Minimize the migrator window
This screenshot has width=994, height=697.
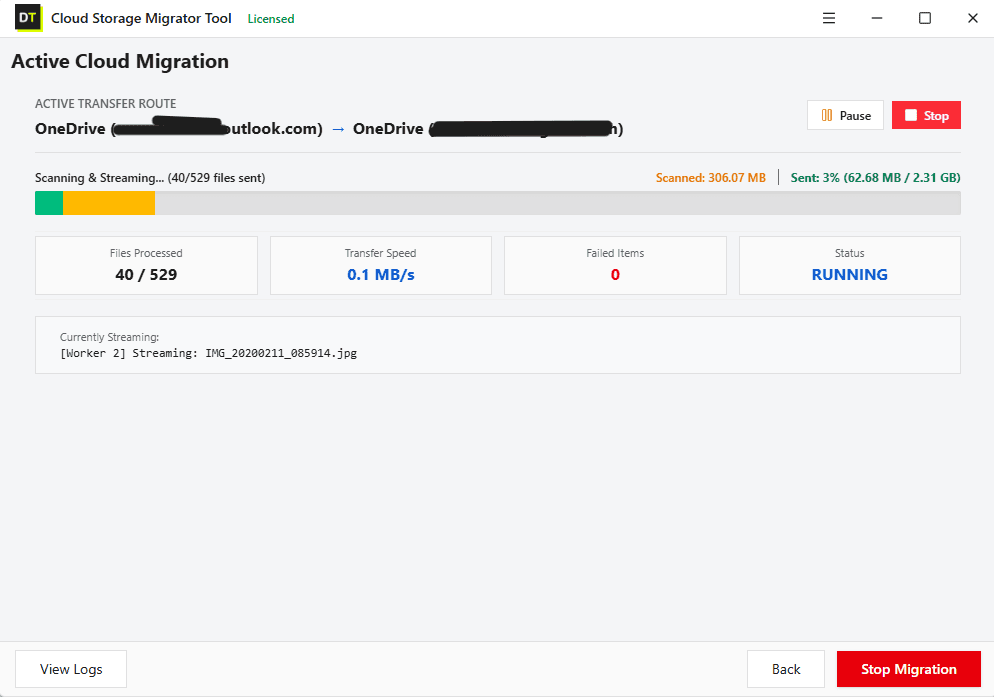tap(877, 18)
